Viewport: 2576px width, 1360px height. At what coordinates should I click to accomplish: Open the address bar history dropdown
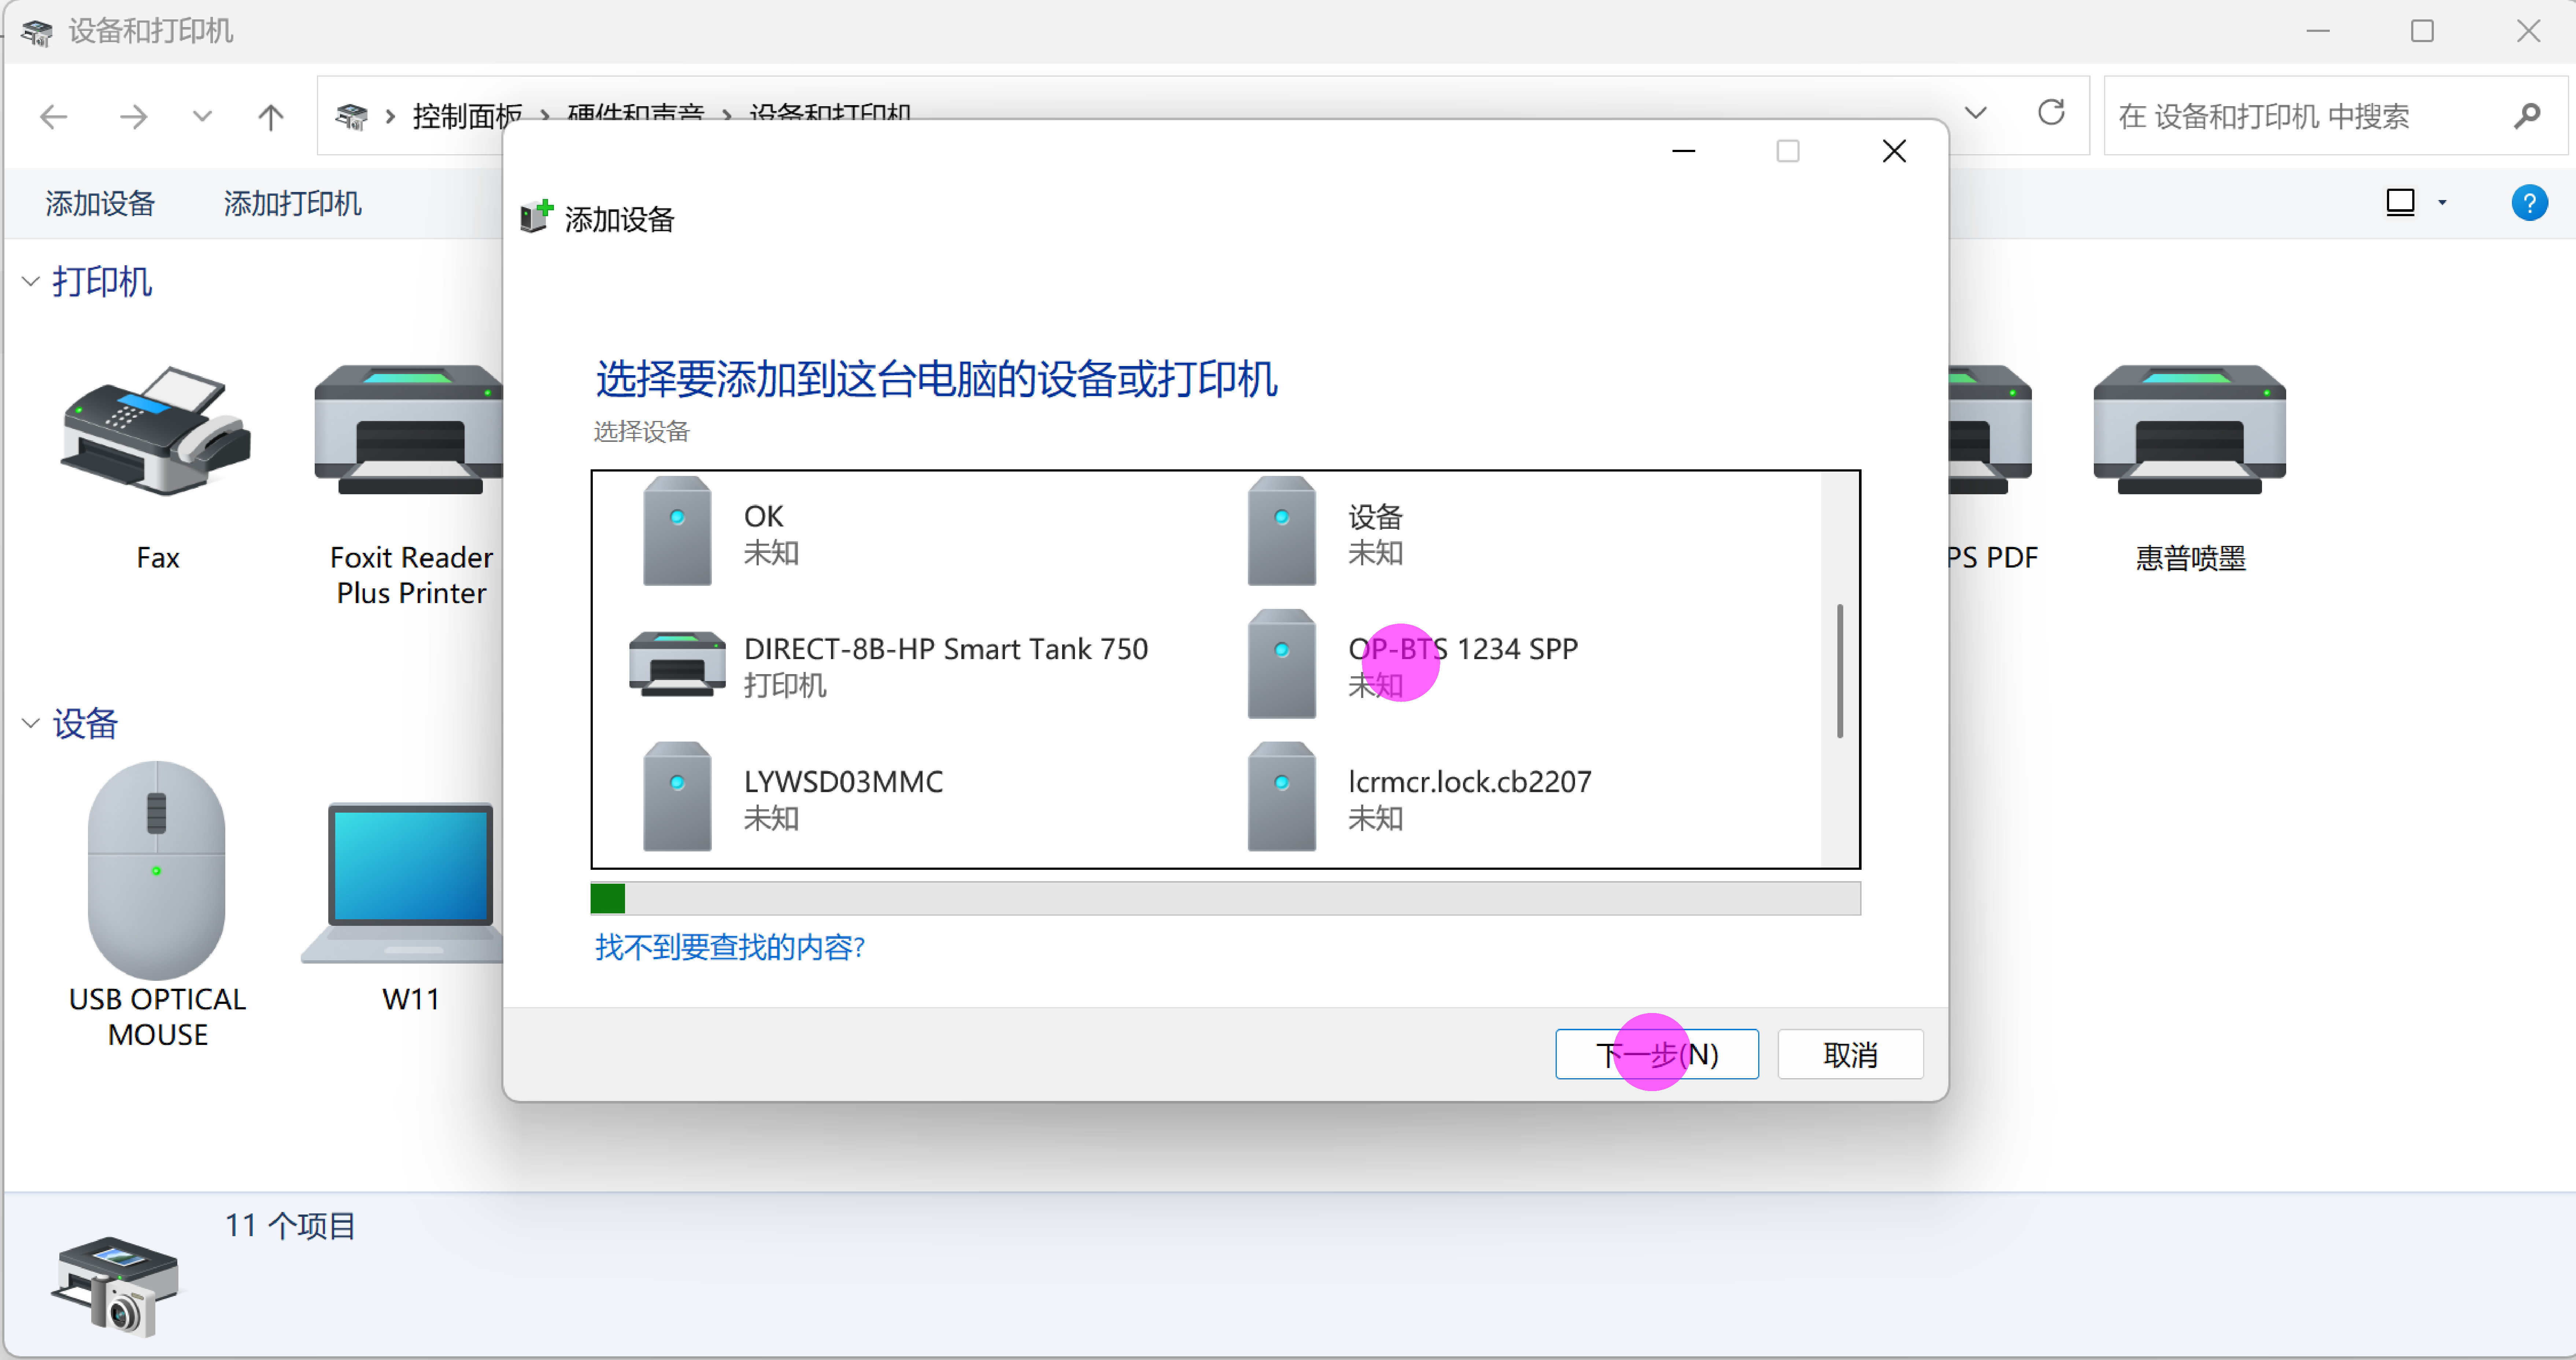[1975, 113]
